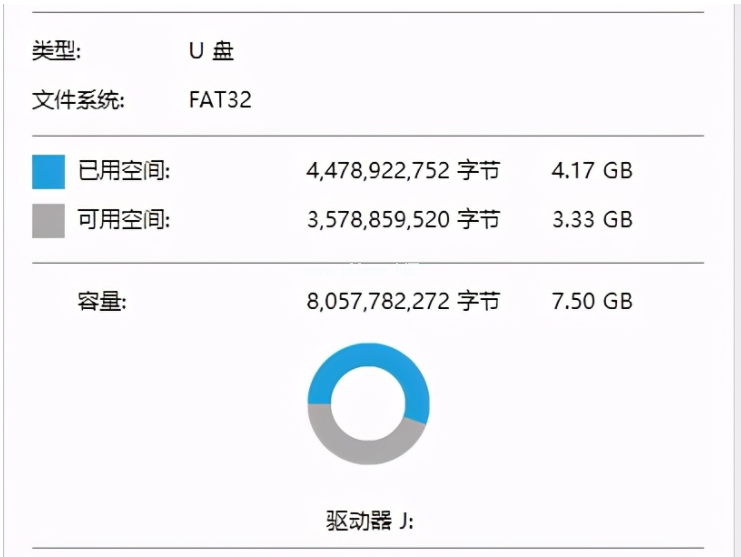
Task: Click the 已用空间 label
Action: pos(125,171)
